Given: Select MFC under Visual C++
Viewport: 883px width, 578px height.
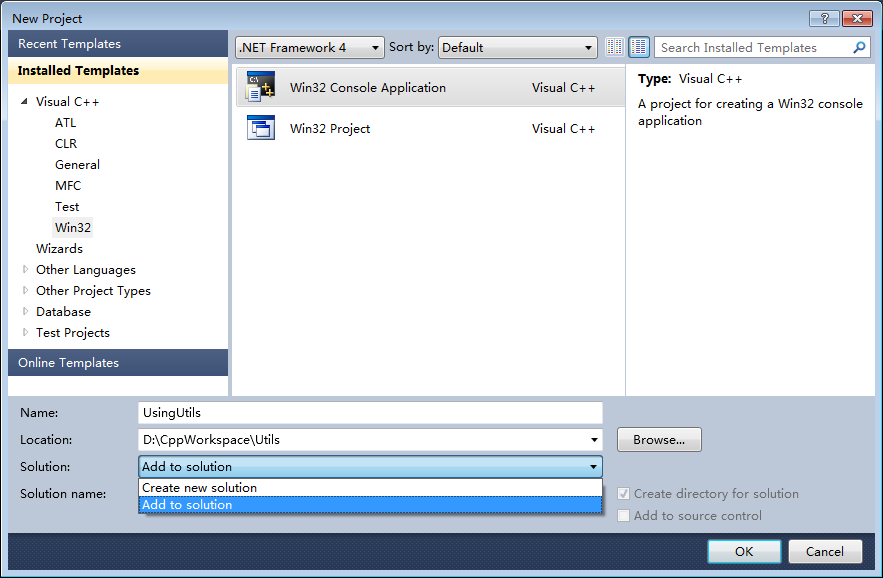Looking at the screenshot, I should [68, 185].
